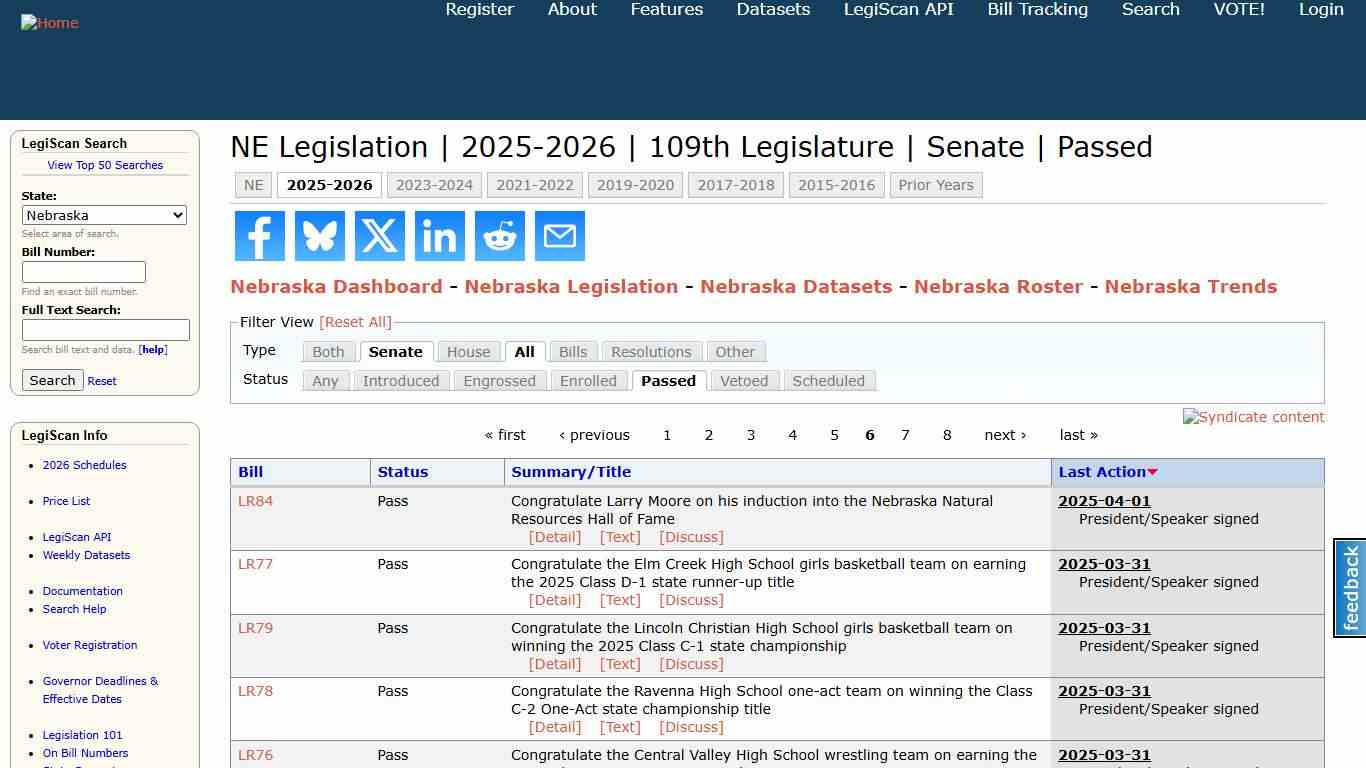
Task: View details for bill LR84
Action: point(555,537)
